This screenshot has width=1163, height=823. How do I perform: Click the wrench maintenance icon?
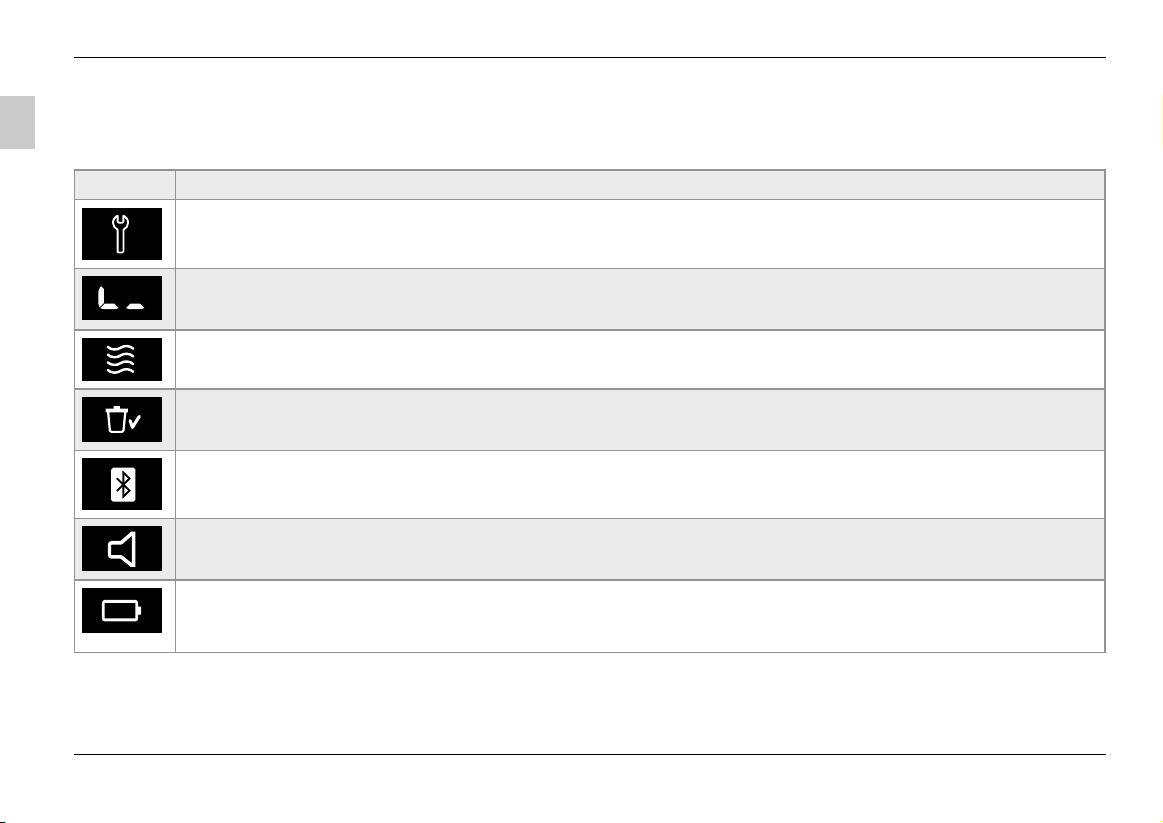[122, 234]
